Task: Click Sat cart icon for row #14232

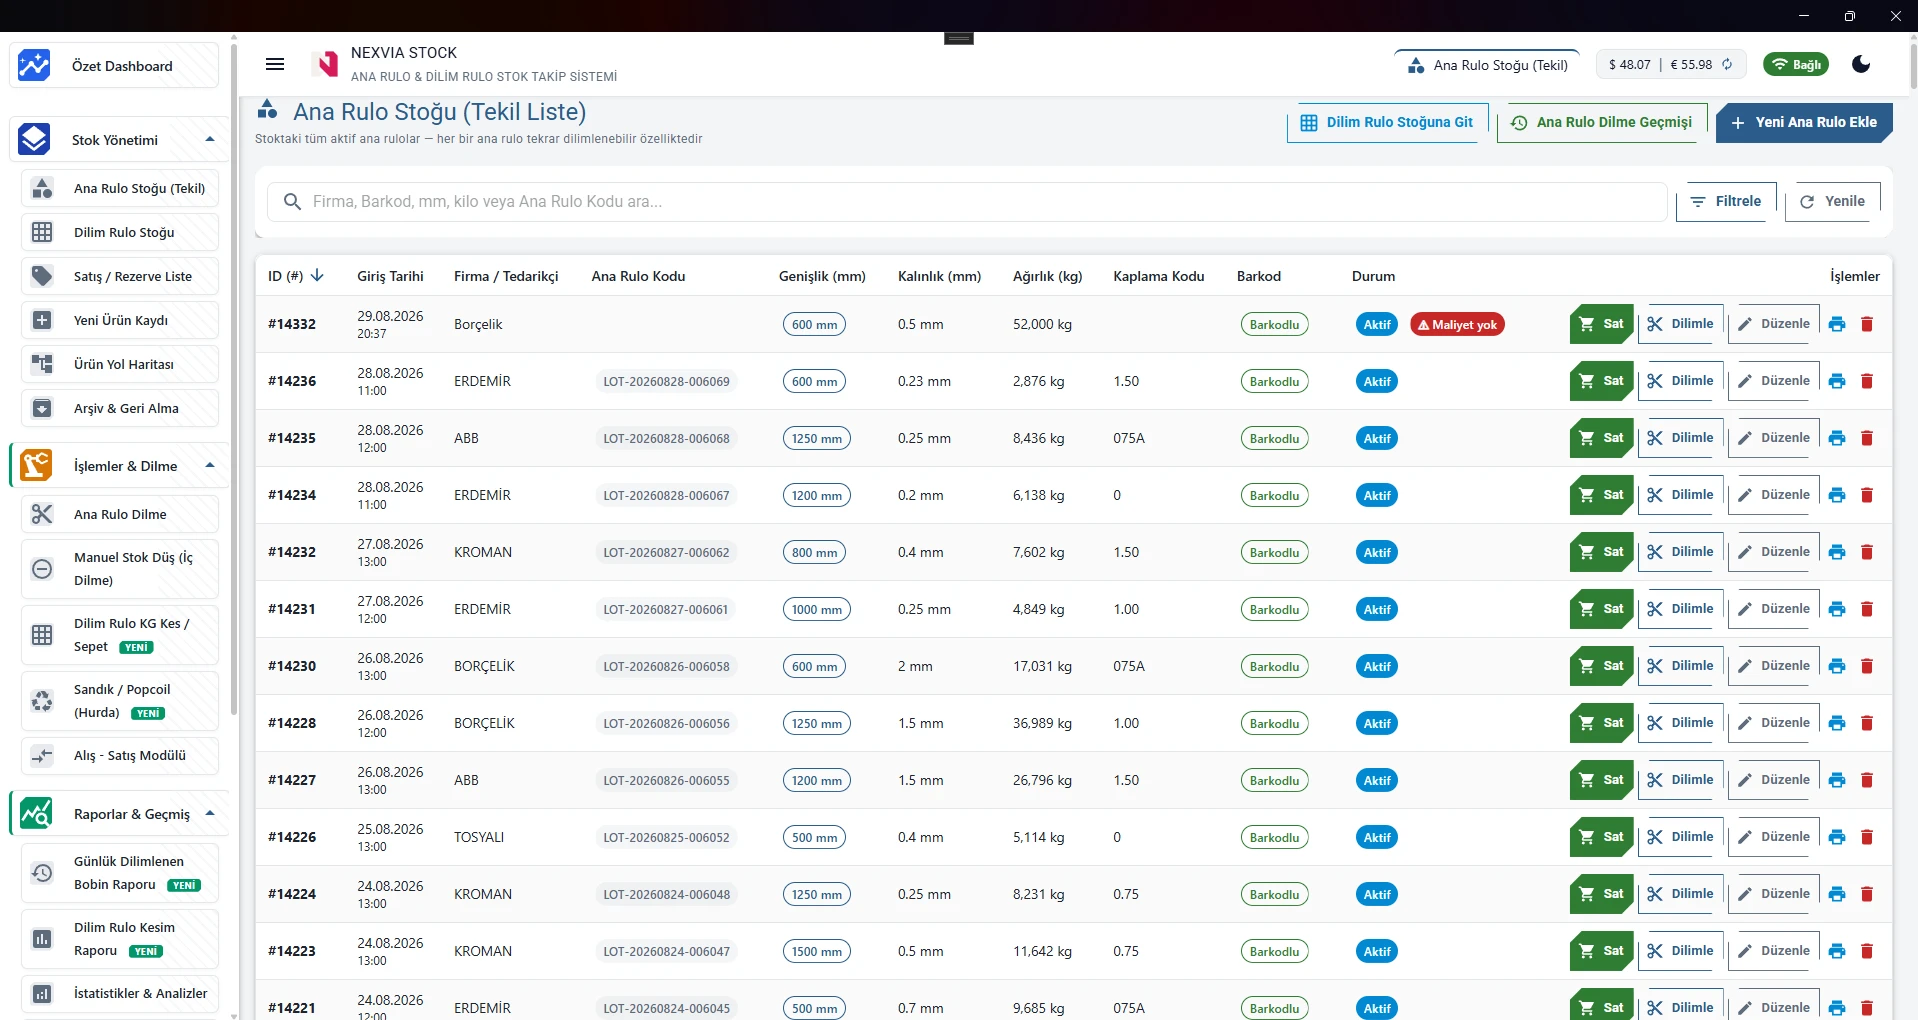Action: pyautogui.click(x=1587, y=552)
